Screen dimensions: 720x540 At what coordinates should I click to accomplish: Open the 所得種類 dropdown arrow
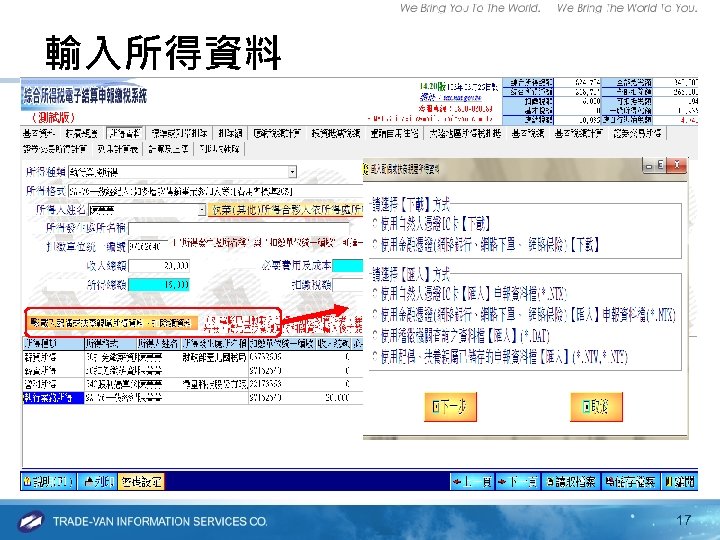[x=292, y=172]
